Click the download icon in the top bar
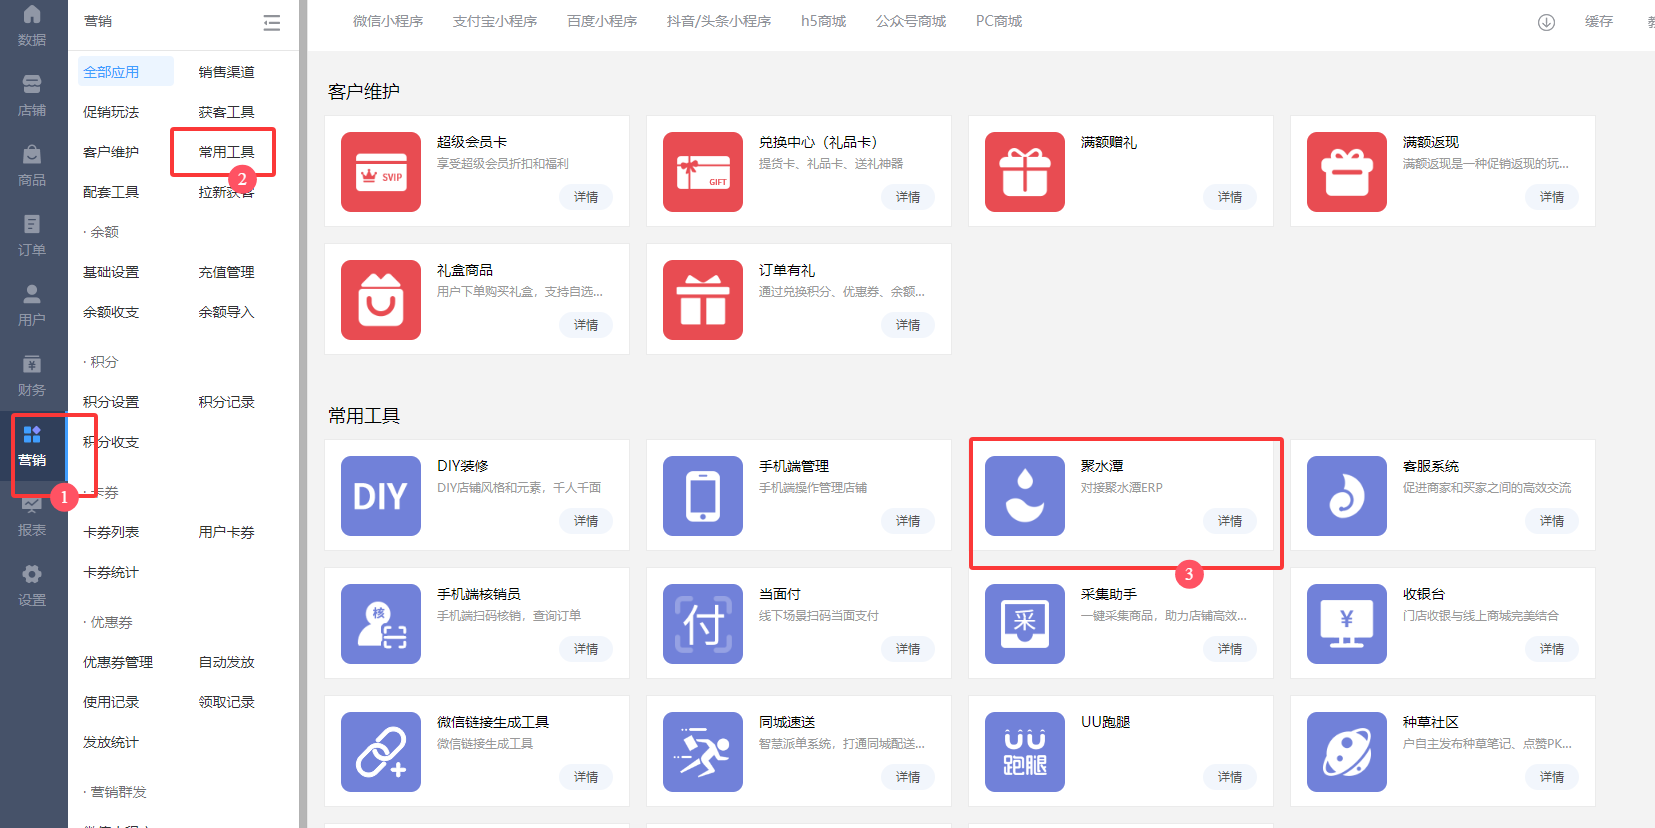This screenshot has width=1655, height=828. coord(1546,22)
